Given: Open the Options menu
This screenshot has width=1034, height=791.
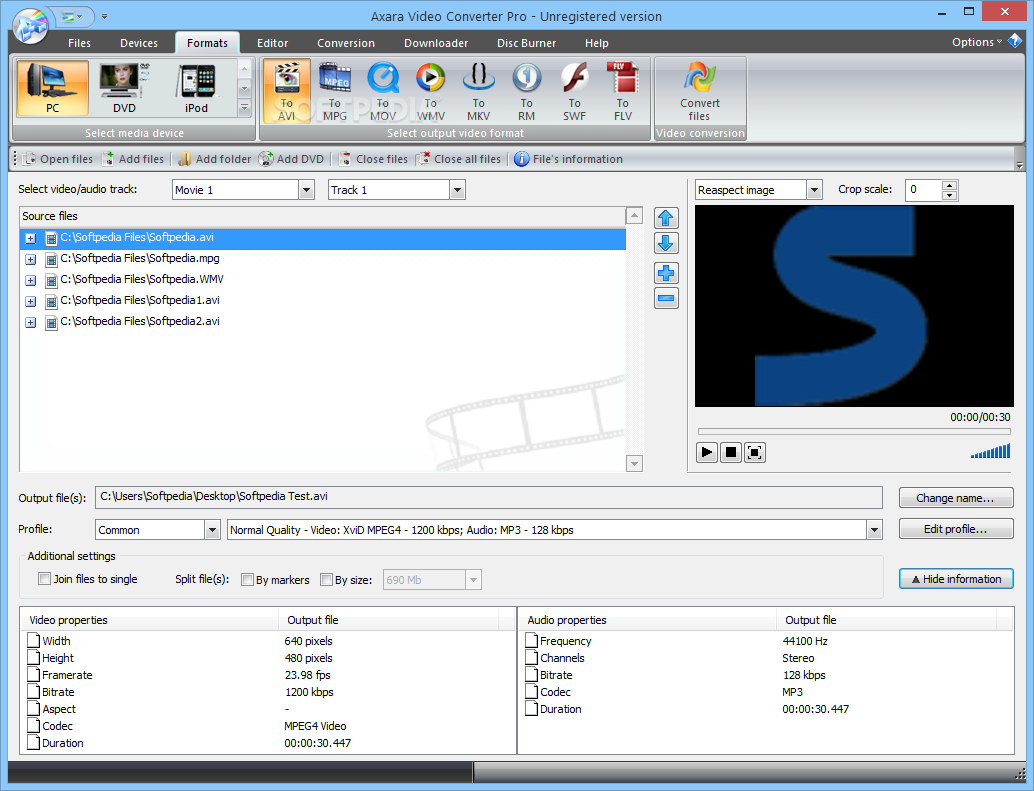Looking at the screenshot, I should tap(977, 42).
